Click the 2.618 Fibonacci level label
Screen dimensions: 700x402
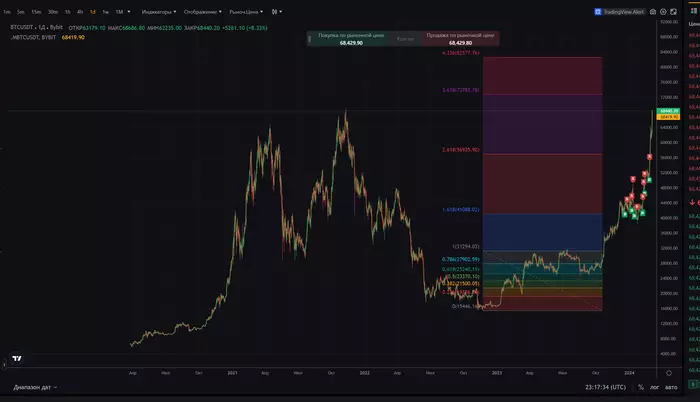click(x=461, y=150)
